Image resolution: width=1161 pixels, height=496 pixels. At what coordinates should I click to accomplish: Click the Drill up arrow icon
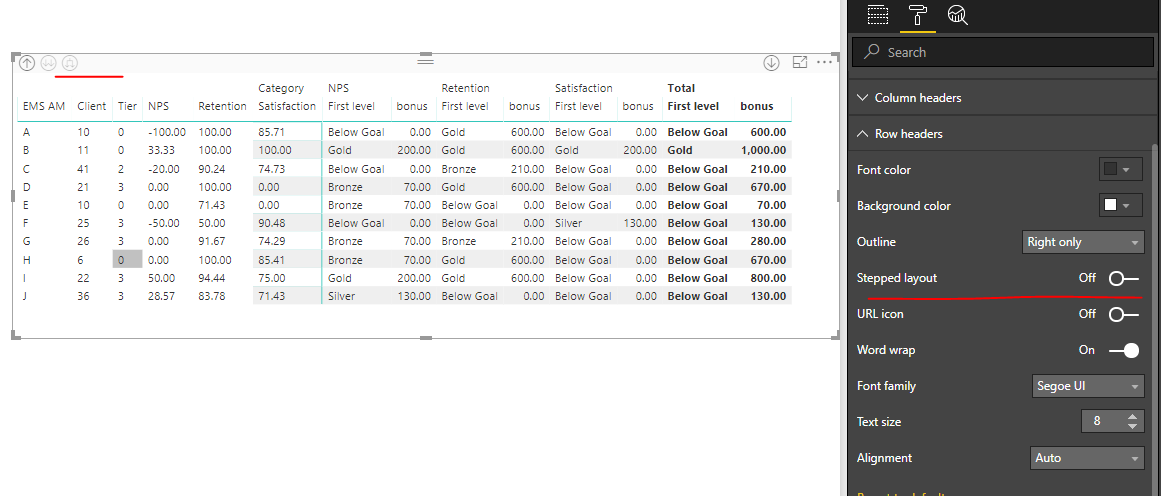tap(27, 63)
